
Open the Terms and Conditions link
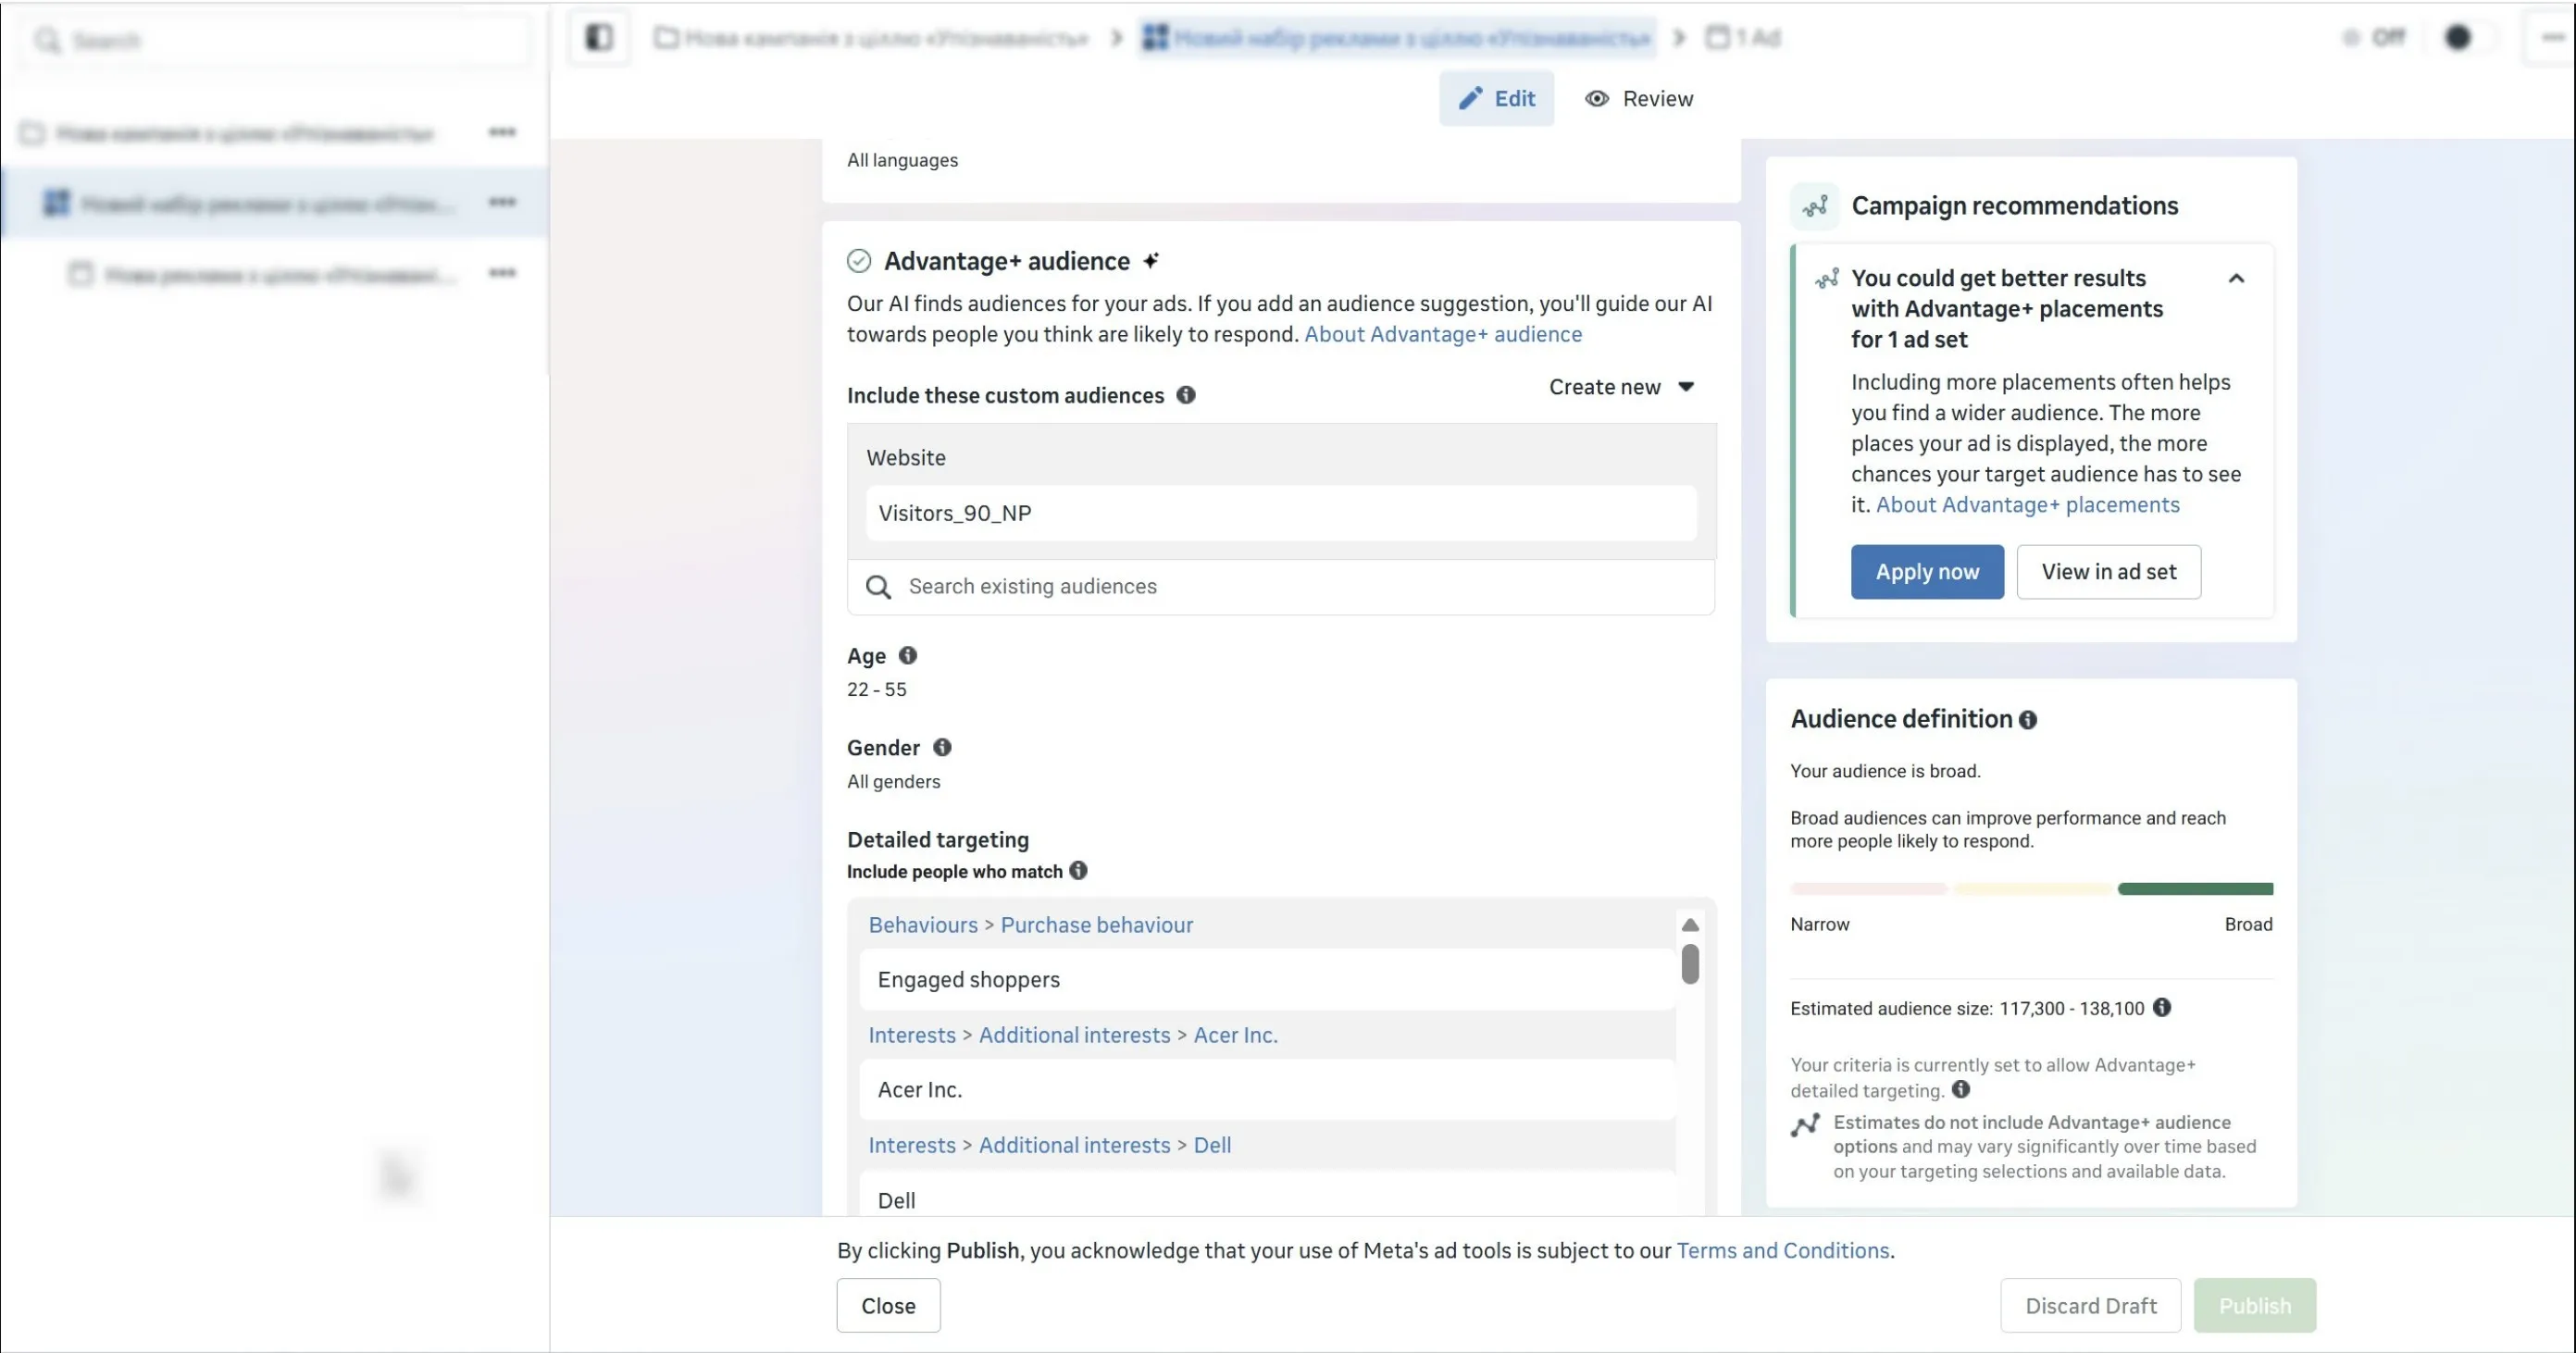[x=1782, y=1250]
